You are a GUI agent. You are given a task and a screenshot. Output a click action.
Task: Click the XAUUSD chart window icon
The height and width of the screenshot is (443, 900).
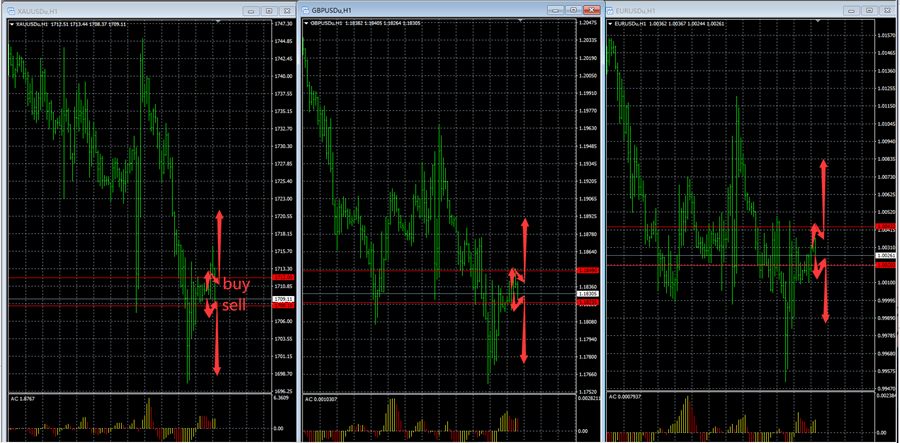[9, 10]
